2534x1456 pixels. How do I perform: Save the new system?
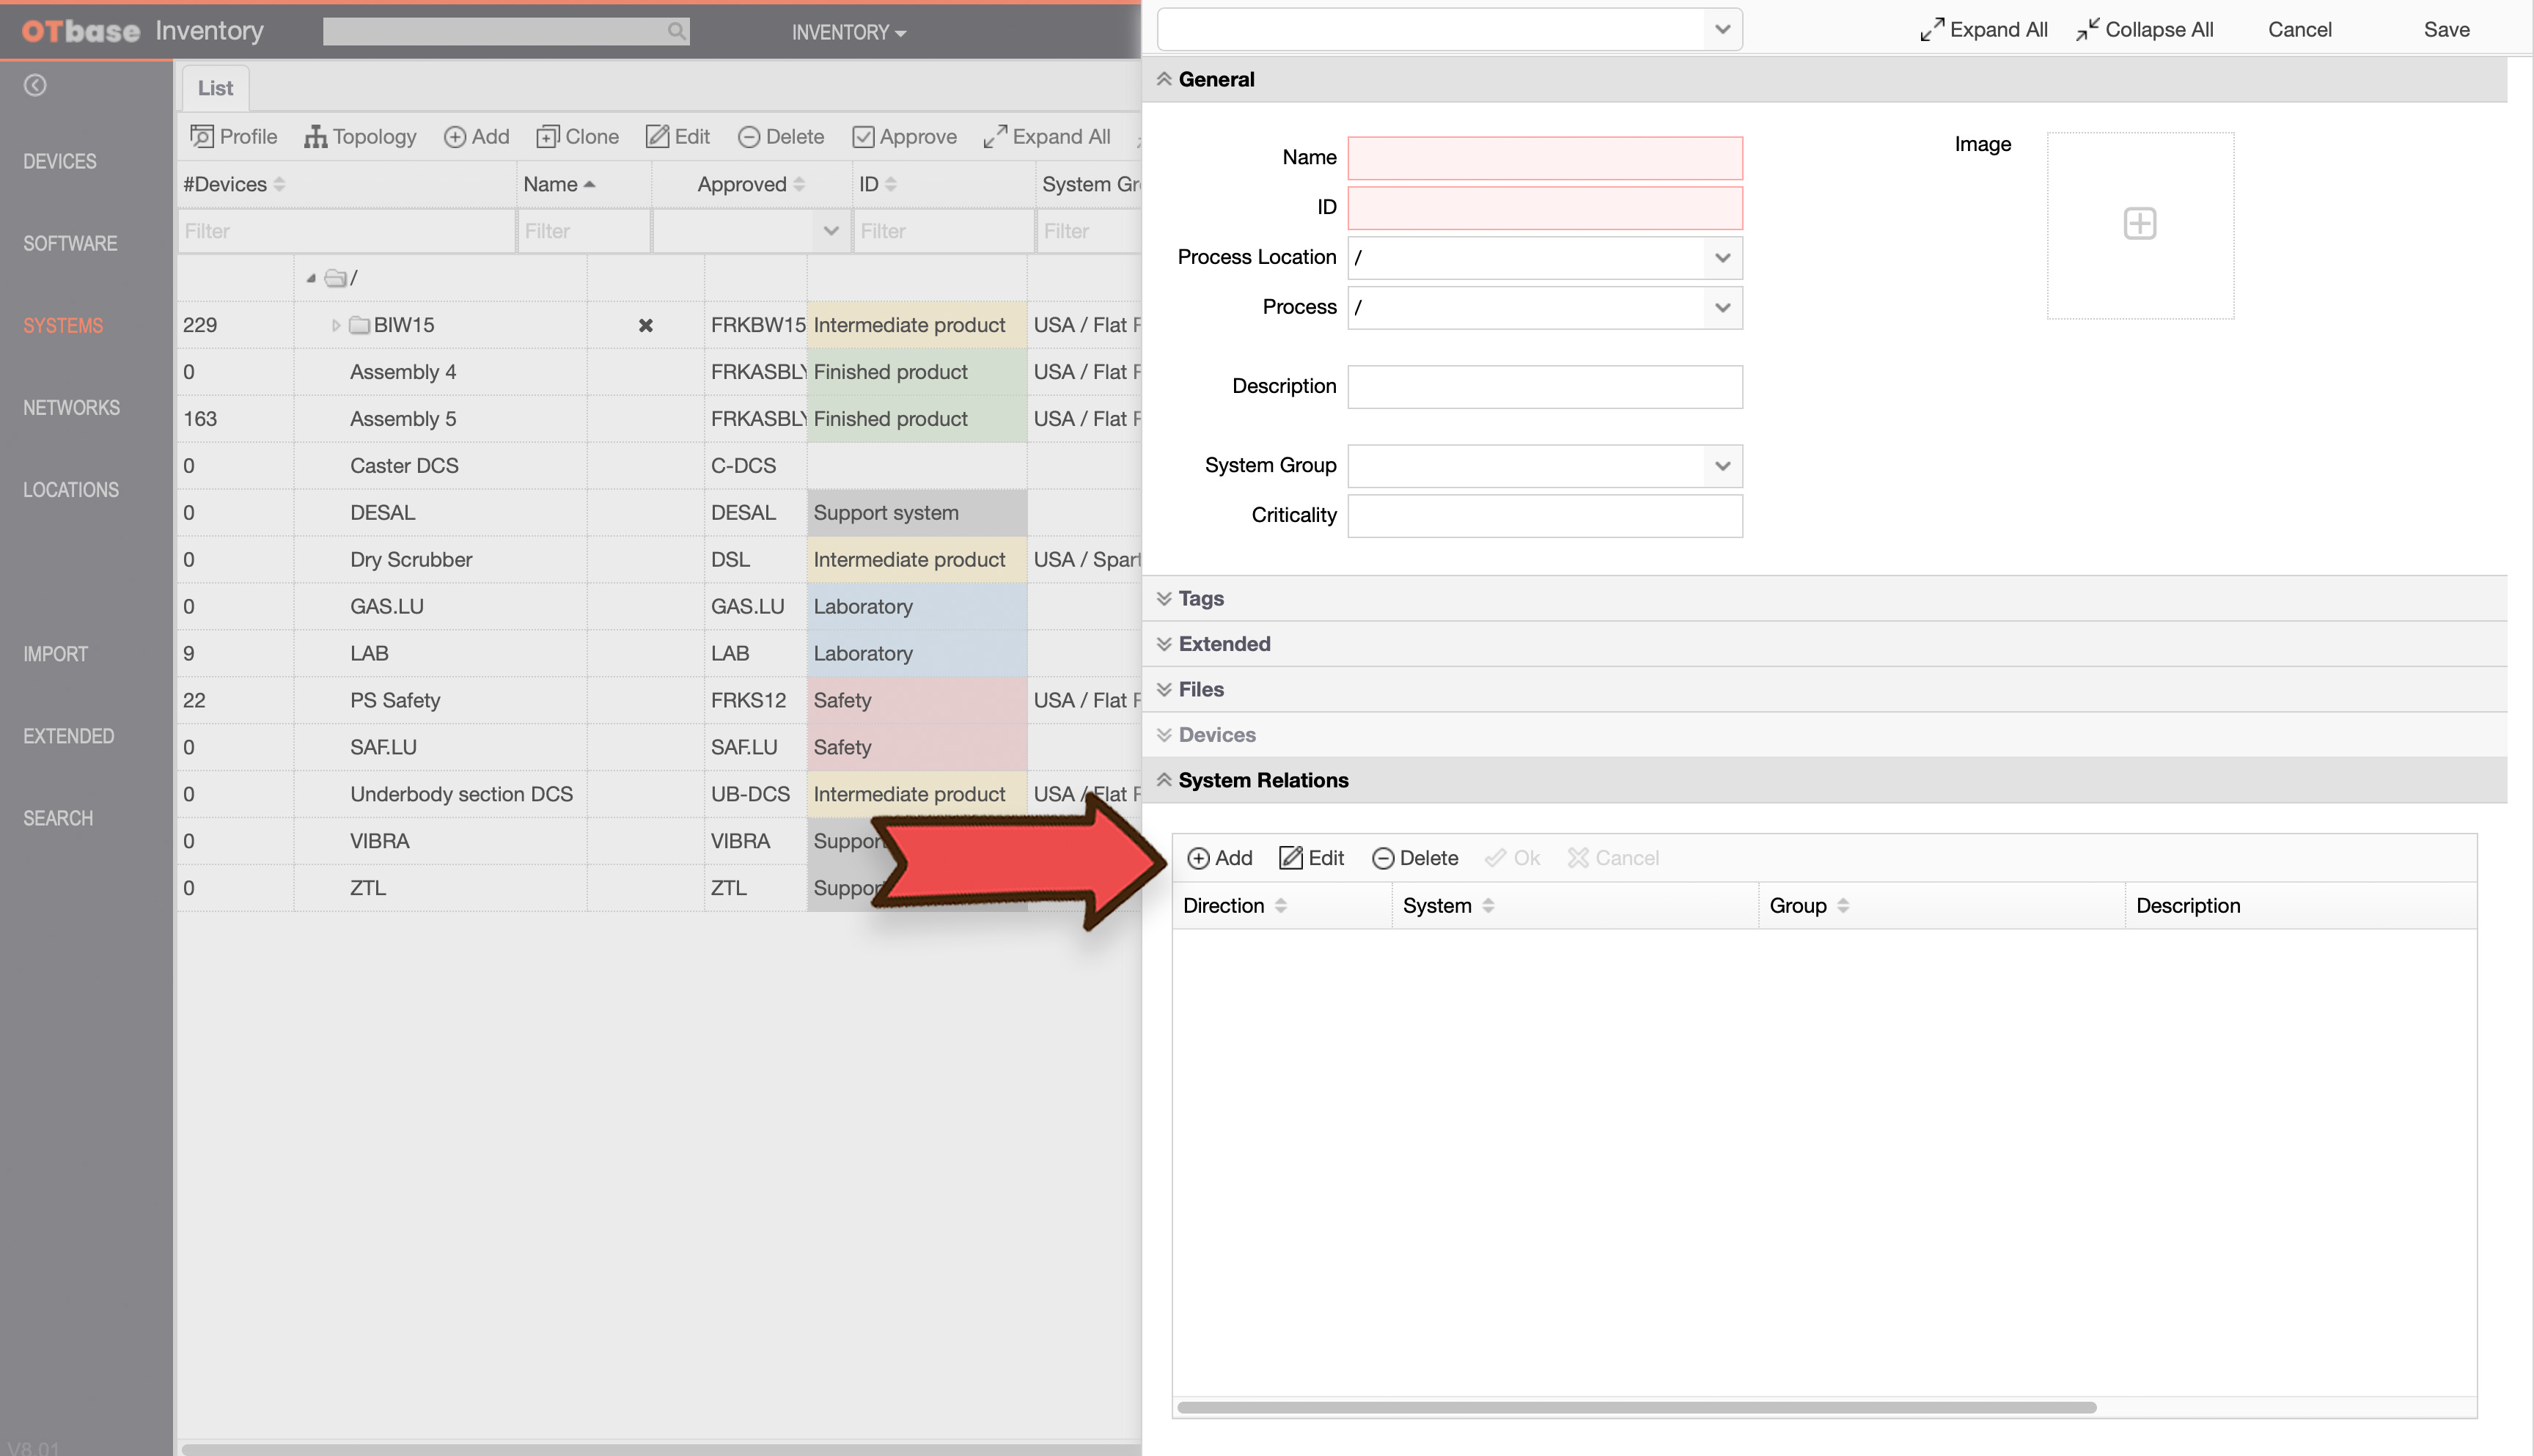coord(2446,29)
